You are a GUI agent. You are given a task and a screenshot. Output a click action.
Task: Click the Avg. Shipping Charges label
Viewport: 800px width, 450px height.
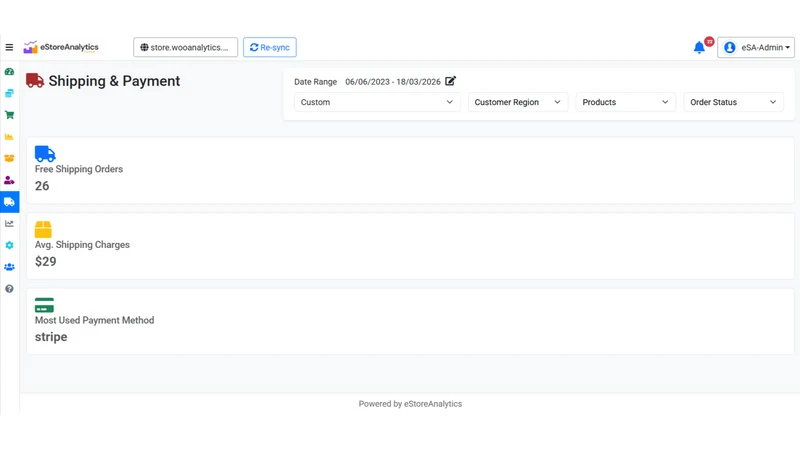point(82,245)
